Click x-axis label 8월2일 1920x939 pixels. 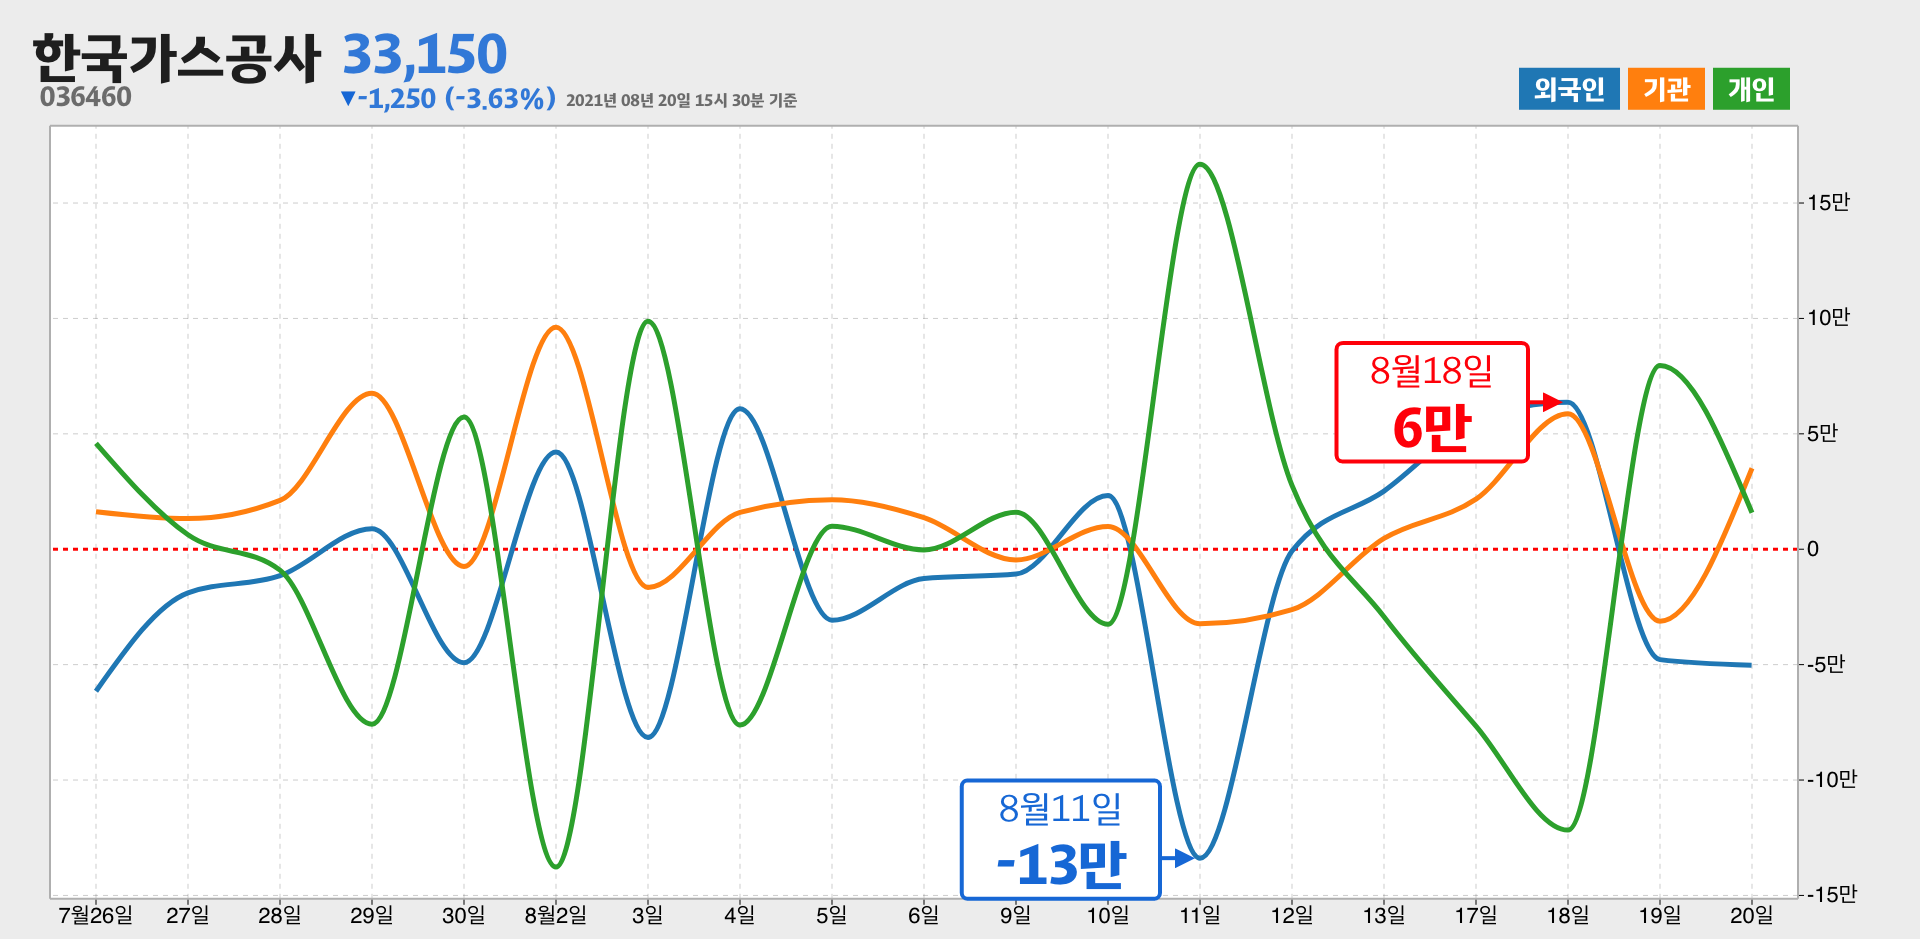(x=556, y=915)
